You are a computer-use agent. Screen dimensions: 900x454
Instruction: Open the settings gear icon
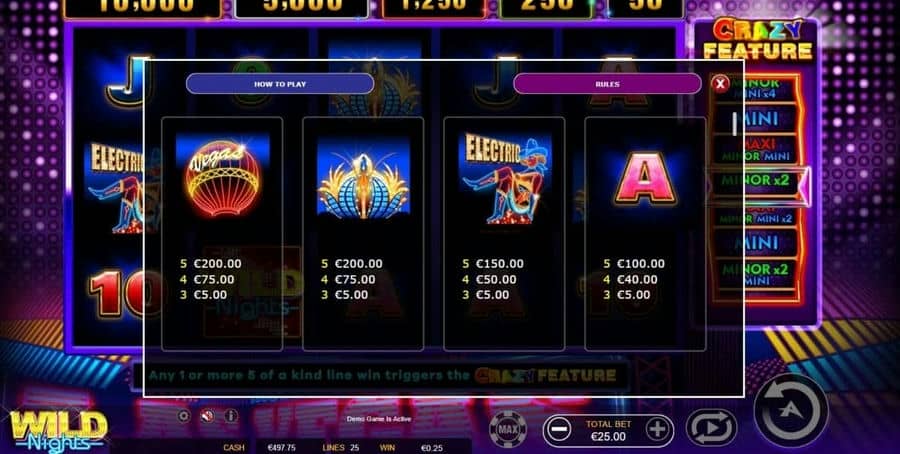click(184, 416)
